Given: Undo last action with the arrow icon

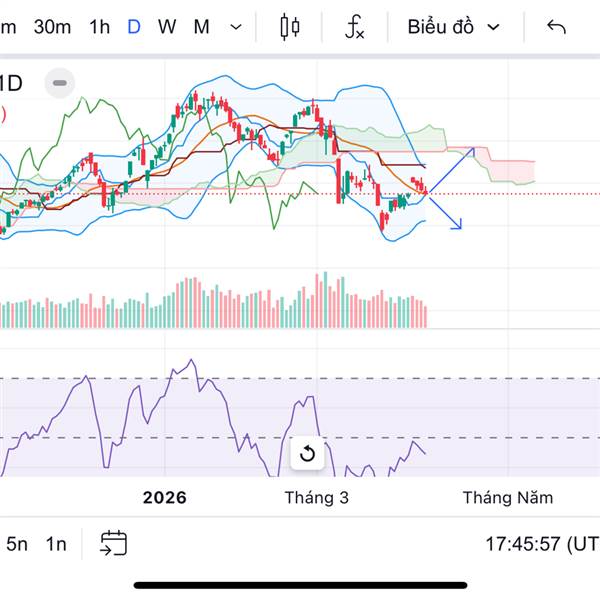Looking at the screenshot, I should click(556, 27).
